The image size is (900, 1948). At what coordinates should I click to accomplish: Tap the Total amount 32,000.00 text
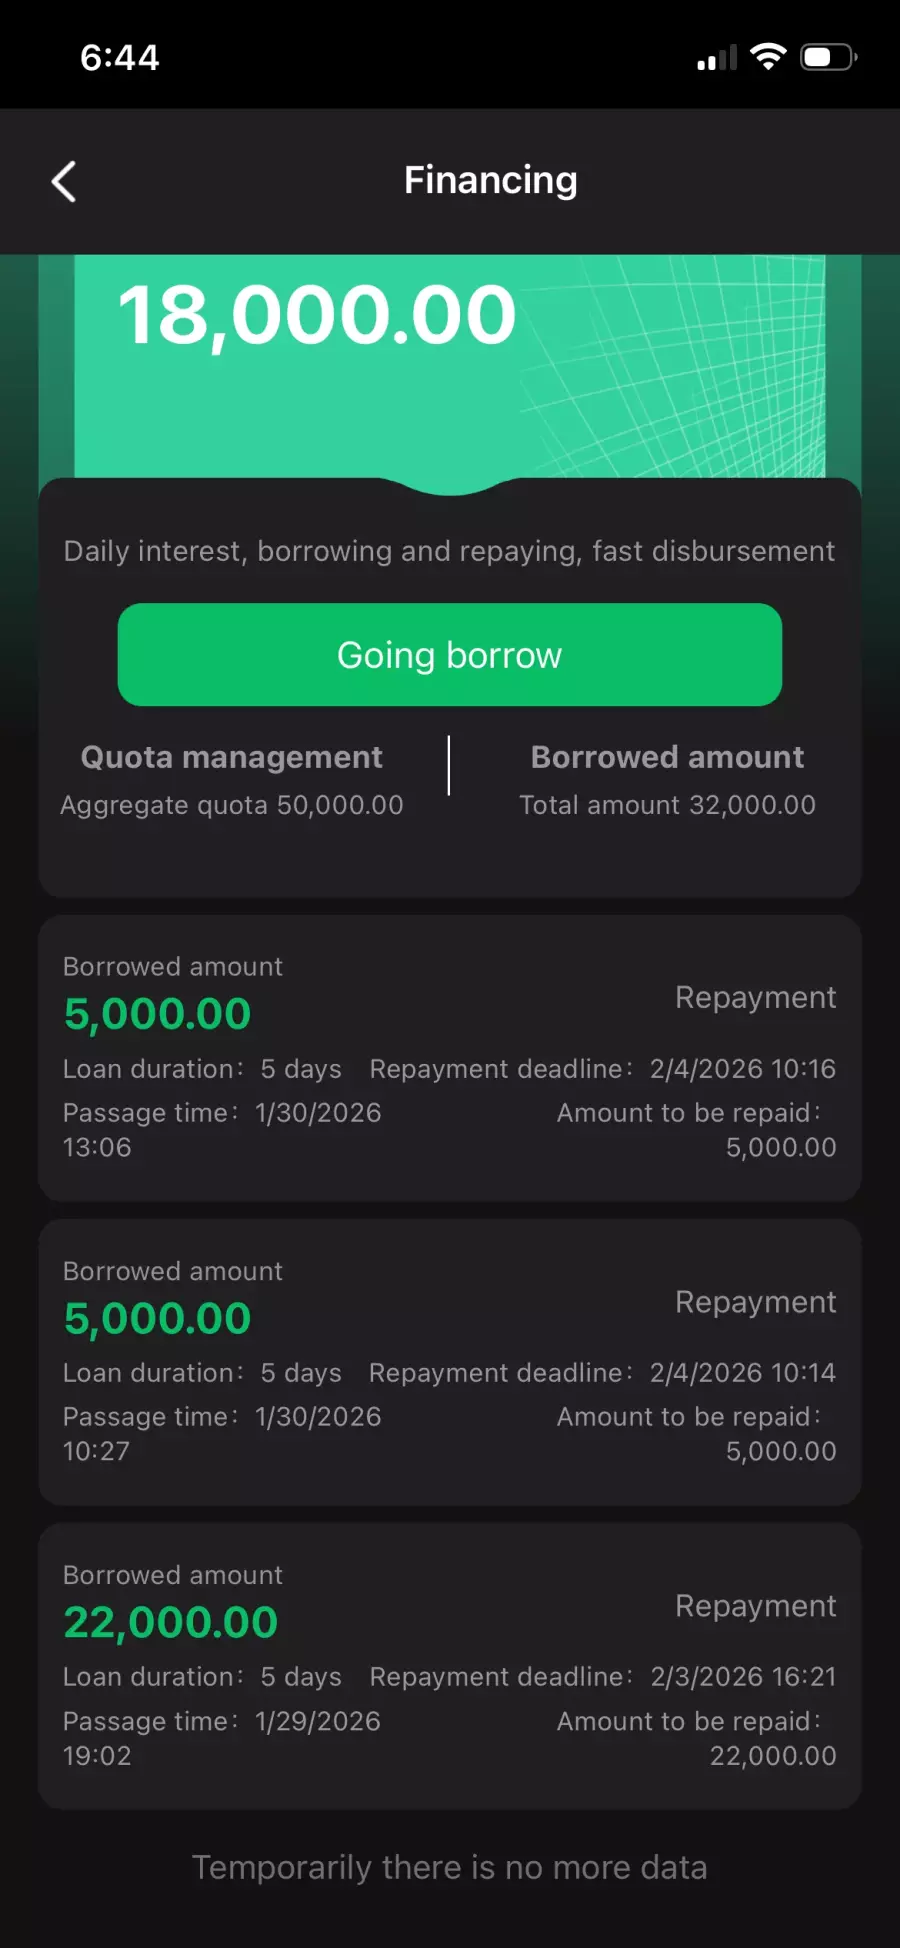click(x=667, y=805)
